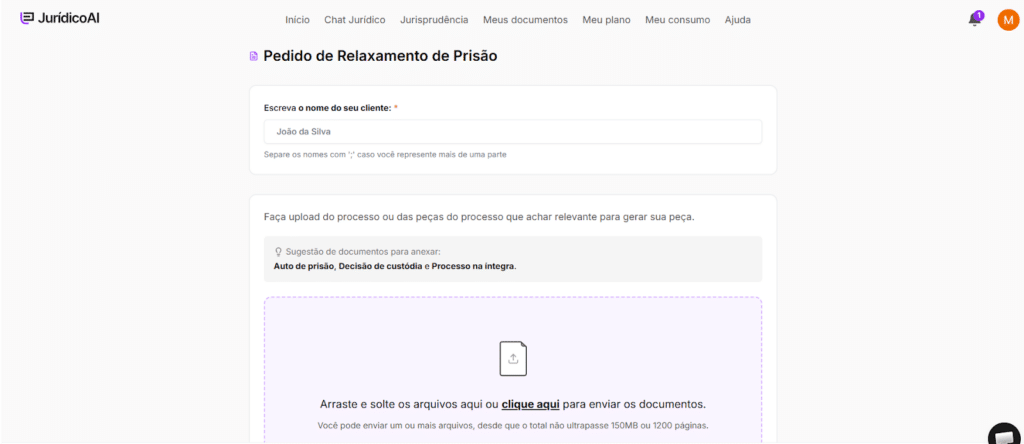
Task: Check the Meu consumo page
Action: (x=677, y=20)
